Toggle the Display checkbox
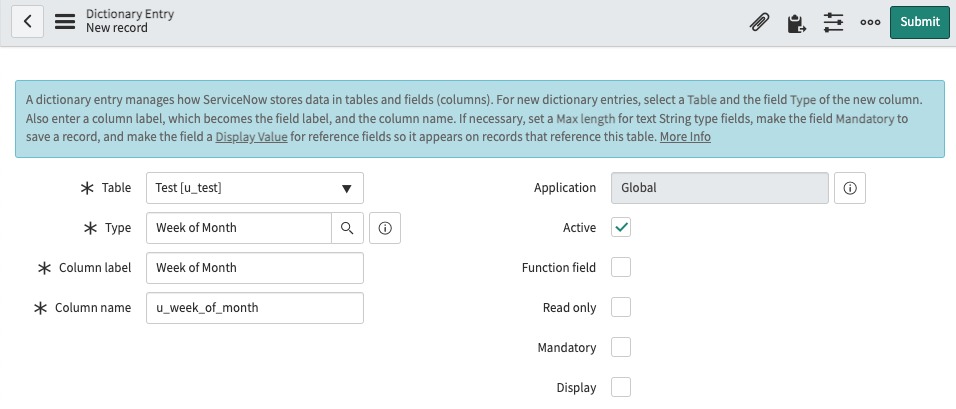956x409 pixels. pyautogui.click(x=621, y=387)
